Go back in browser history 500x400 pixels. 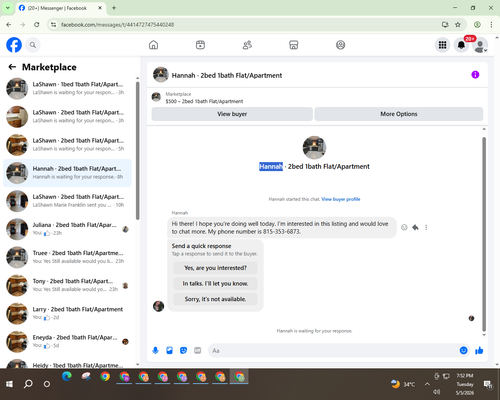pos(9,25)
